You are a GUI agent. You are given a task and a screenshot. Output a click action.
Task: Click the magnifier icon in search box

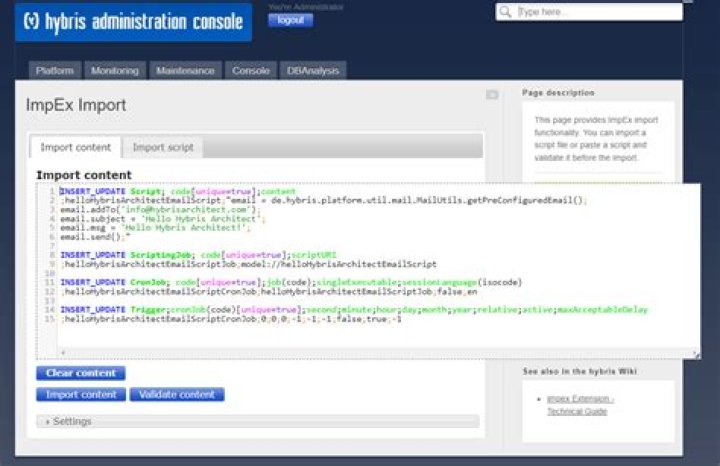pyautogui.click(x=506, y=12)
